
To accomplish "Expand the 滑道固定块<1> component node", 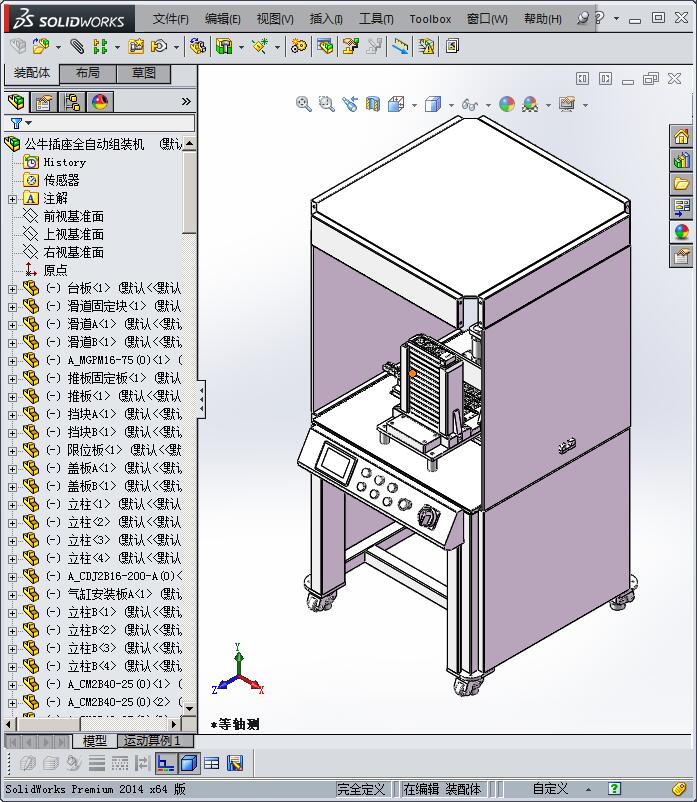I will pyautogui.click(x=12, y=307).
